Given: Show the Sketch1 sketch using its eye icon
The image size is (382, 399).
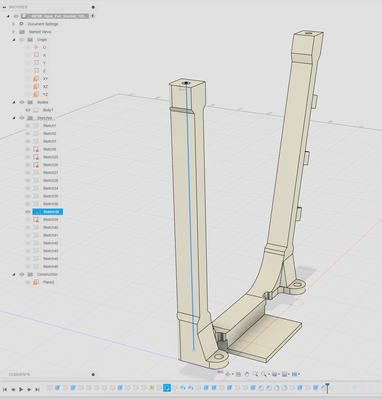Looking at the screenshot, I should coord(28,126).
